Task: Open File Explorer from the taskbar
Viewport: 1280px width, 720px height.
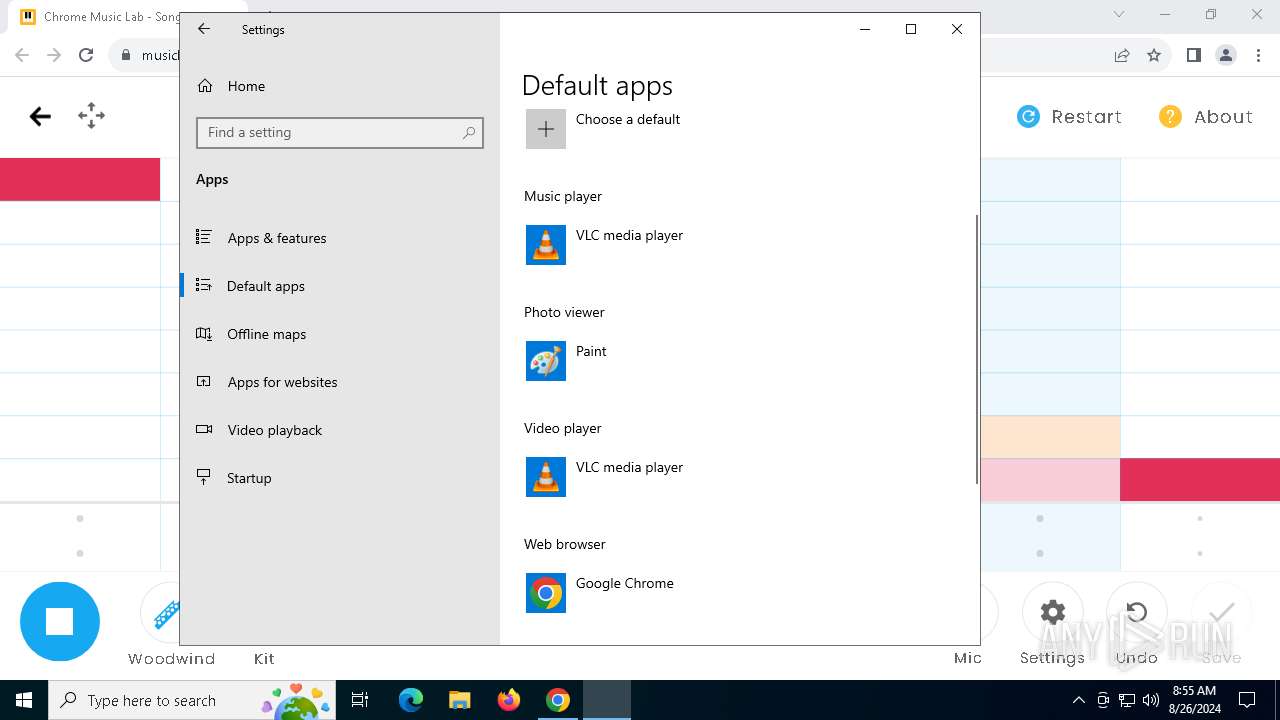Action: tap(459, 700)
